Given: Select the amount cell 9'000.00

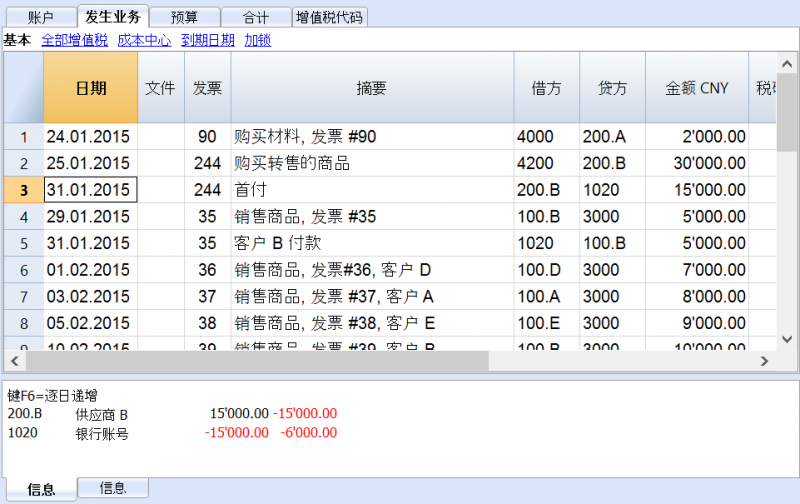Looking at the screenshot, I should coord(697,323).
